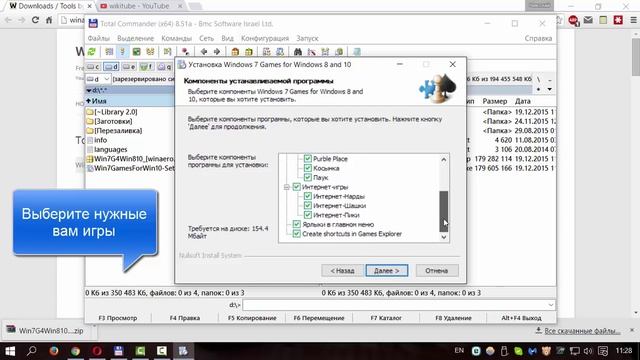
Task: Open the Команды menu
Action: (176, 38)
